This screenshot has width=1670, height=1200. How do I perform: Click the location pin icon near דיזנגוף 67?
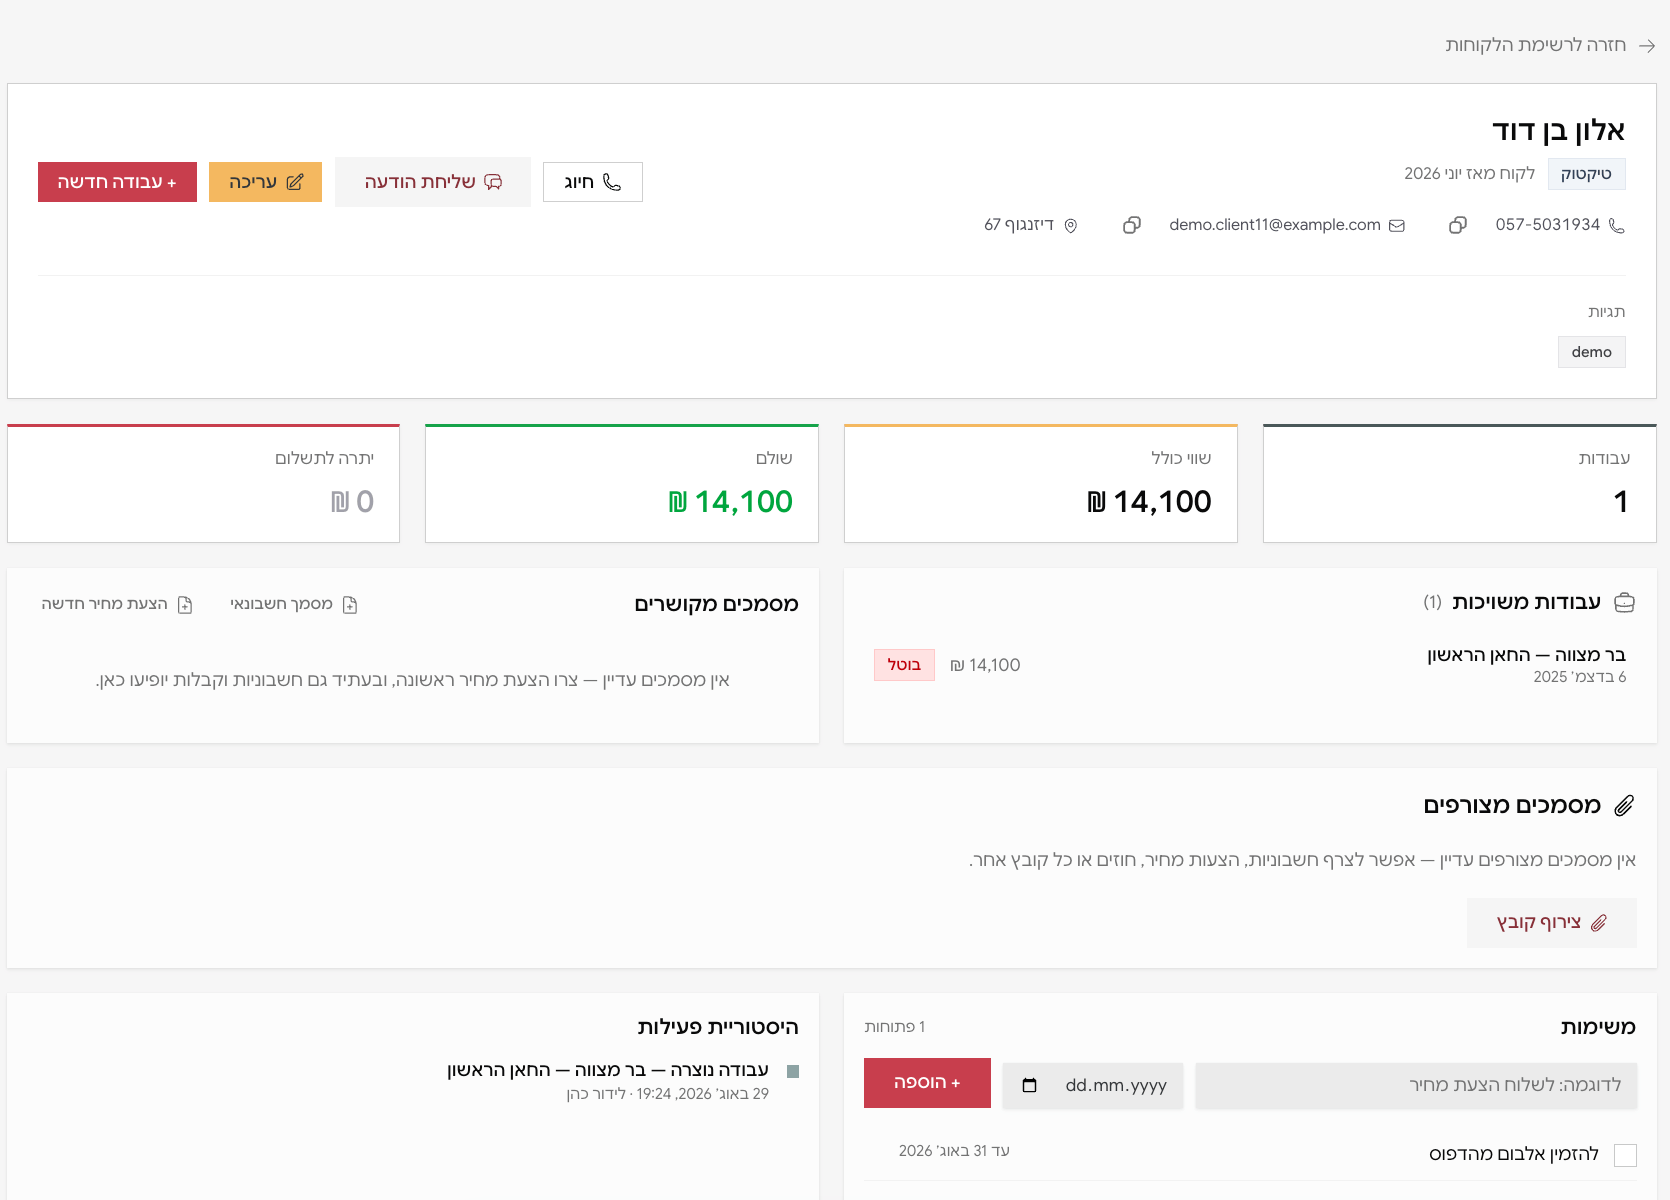pos(1071,226)
